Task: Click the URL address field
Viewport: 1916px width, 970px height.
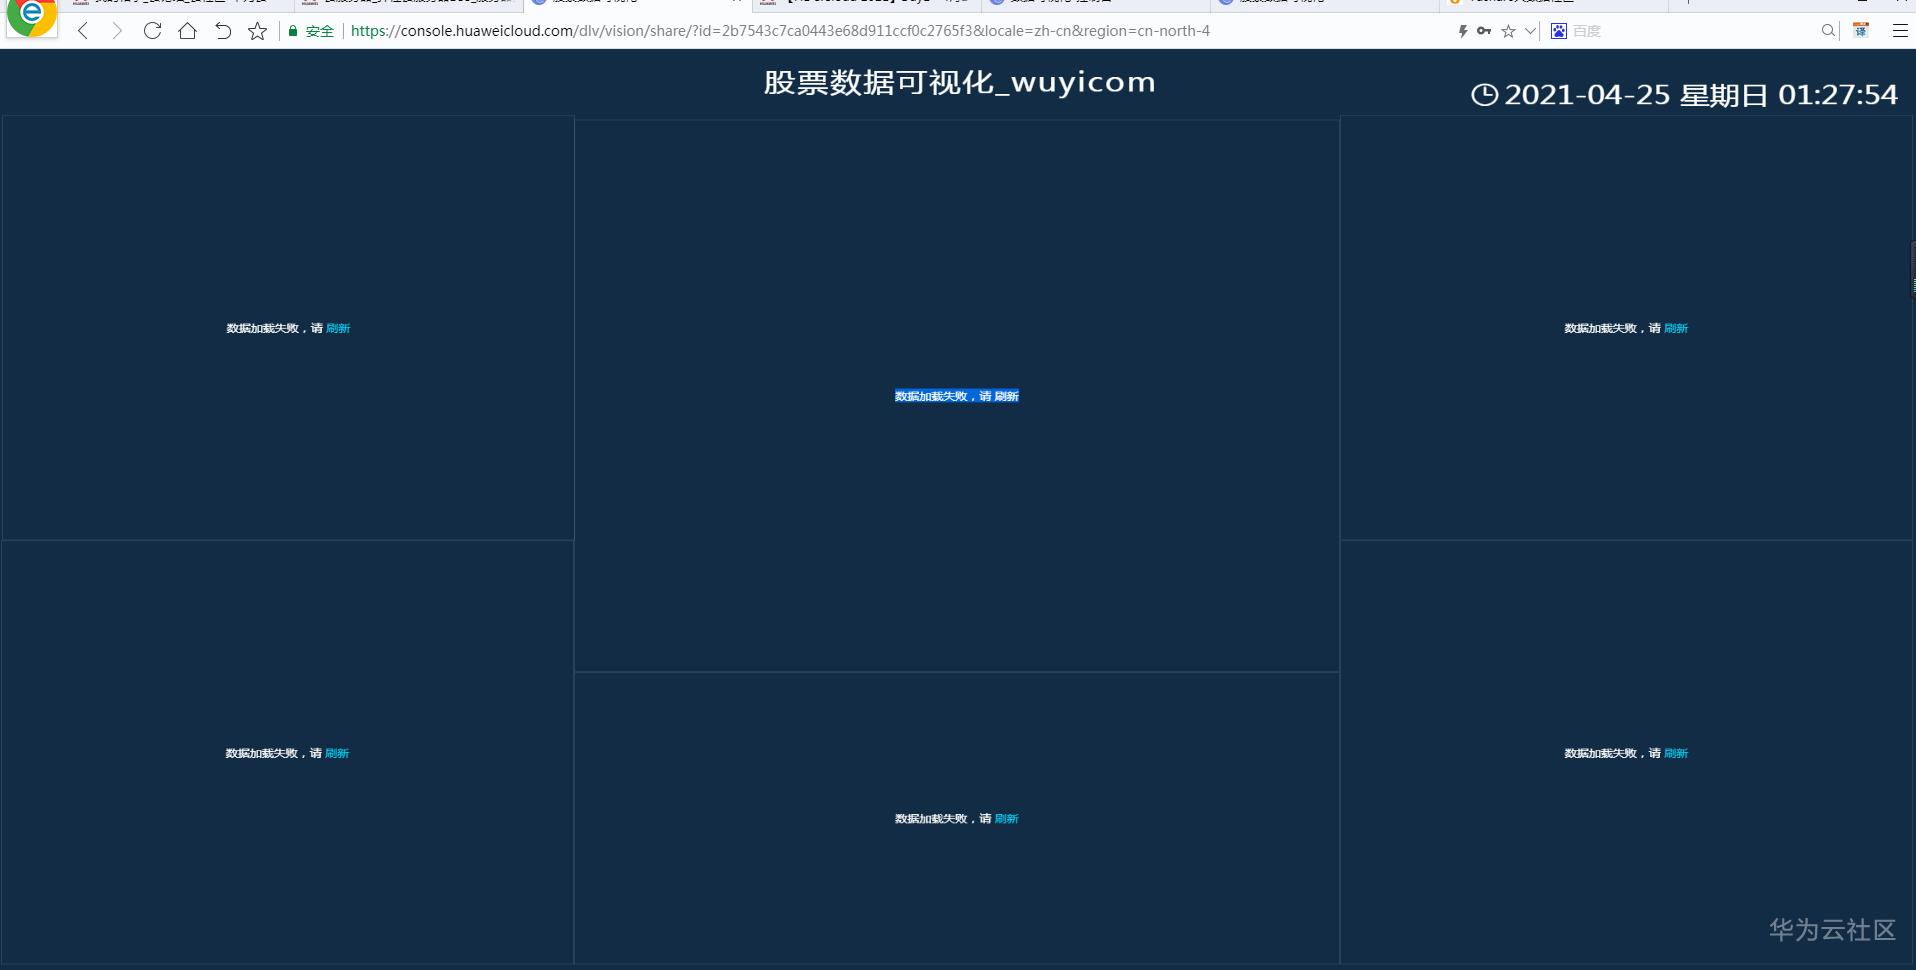Action: (780, 31)
